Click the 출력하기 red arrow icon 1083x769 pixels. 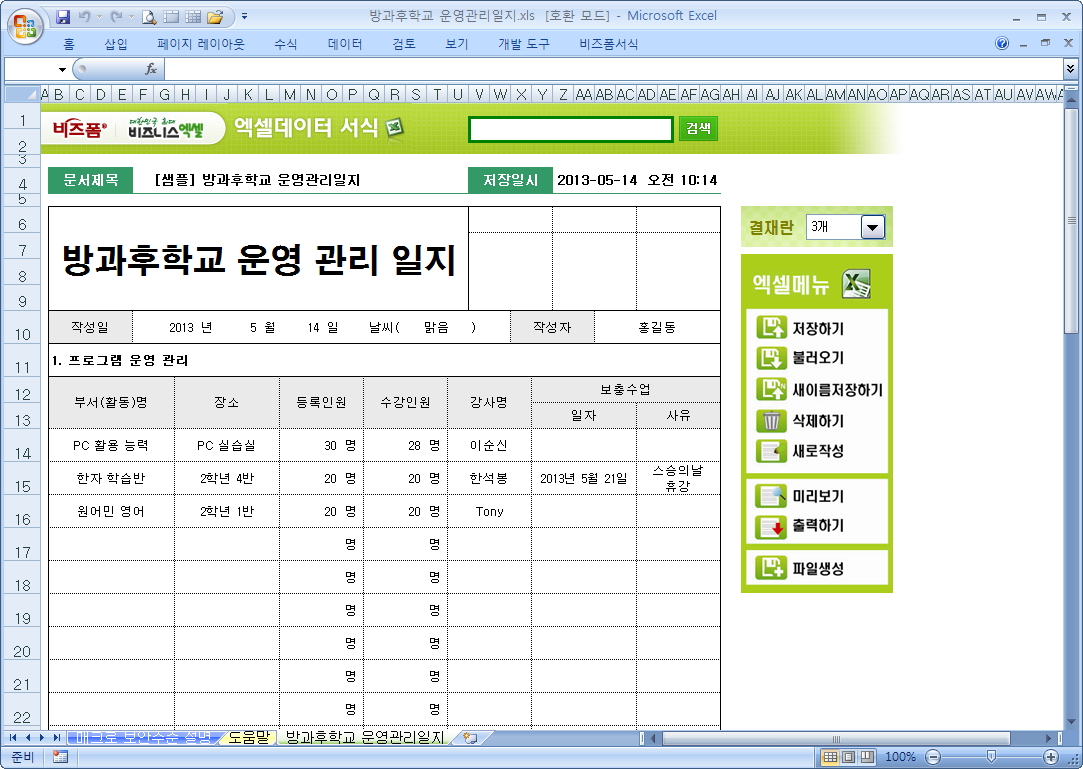(771, 526)
